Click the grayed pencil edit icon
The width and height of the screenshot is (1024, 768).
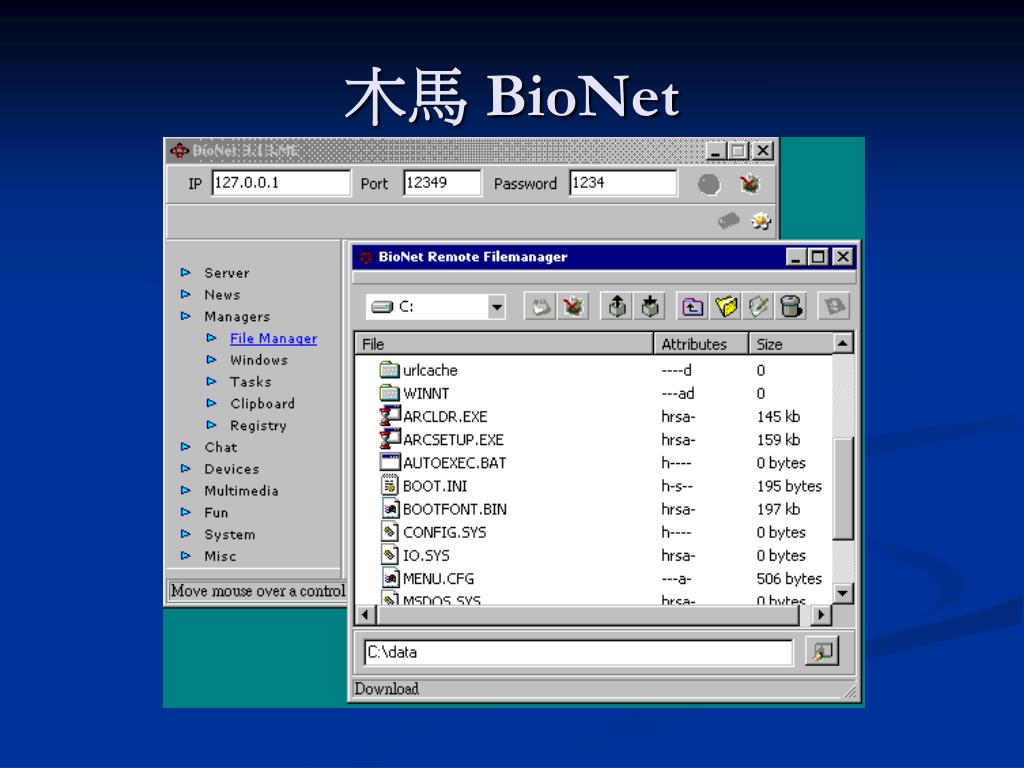[x=758, y=306]
